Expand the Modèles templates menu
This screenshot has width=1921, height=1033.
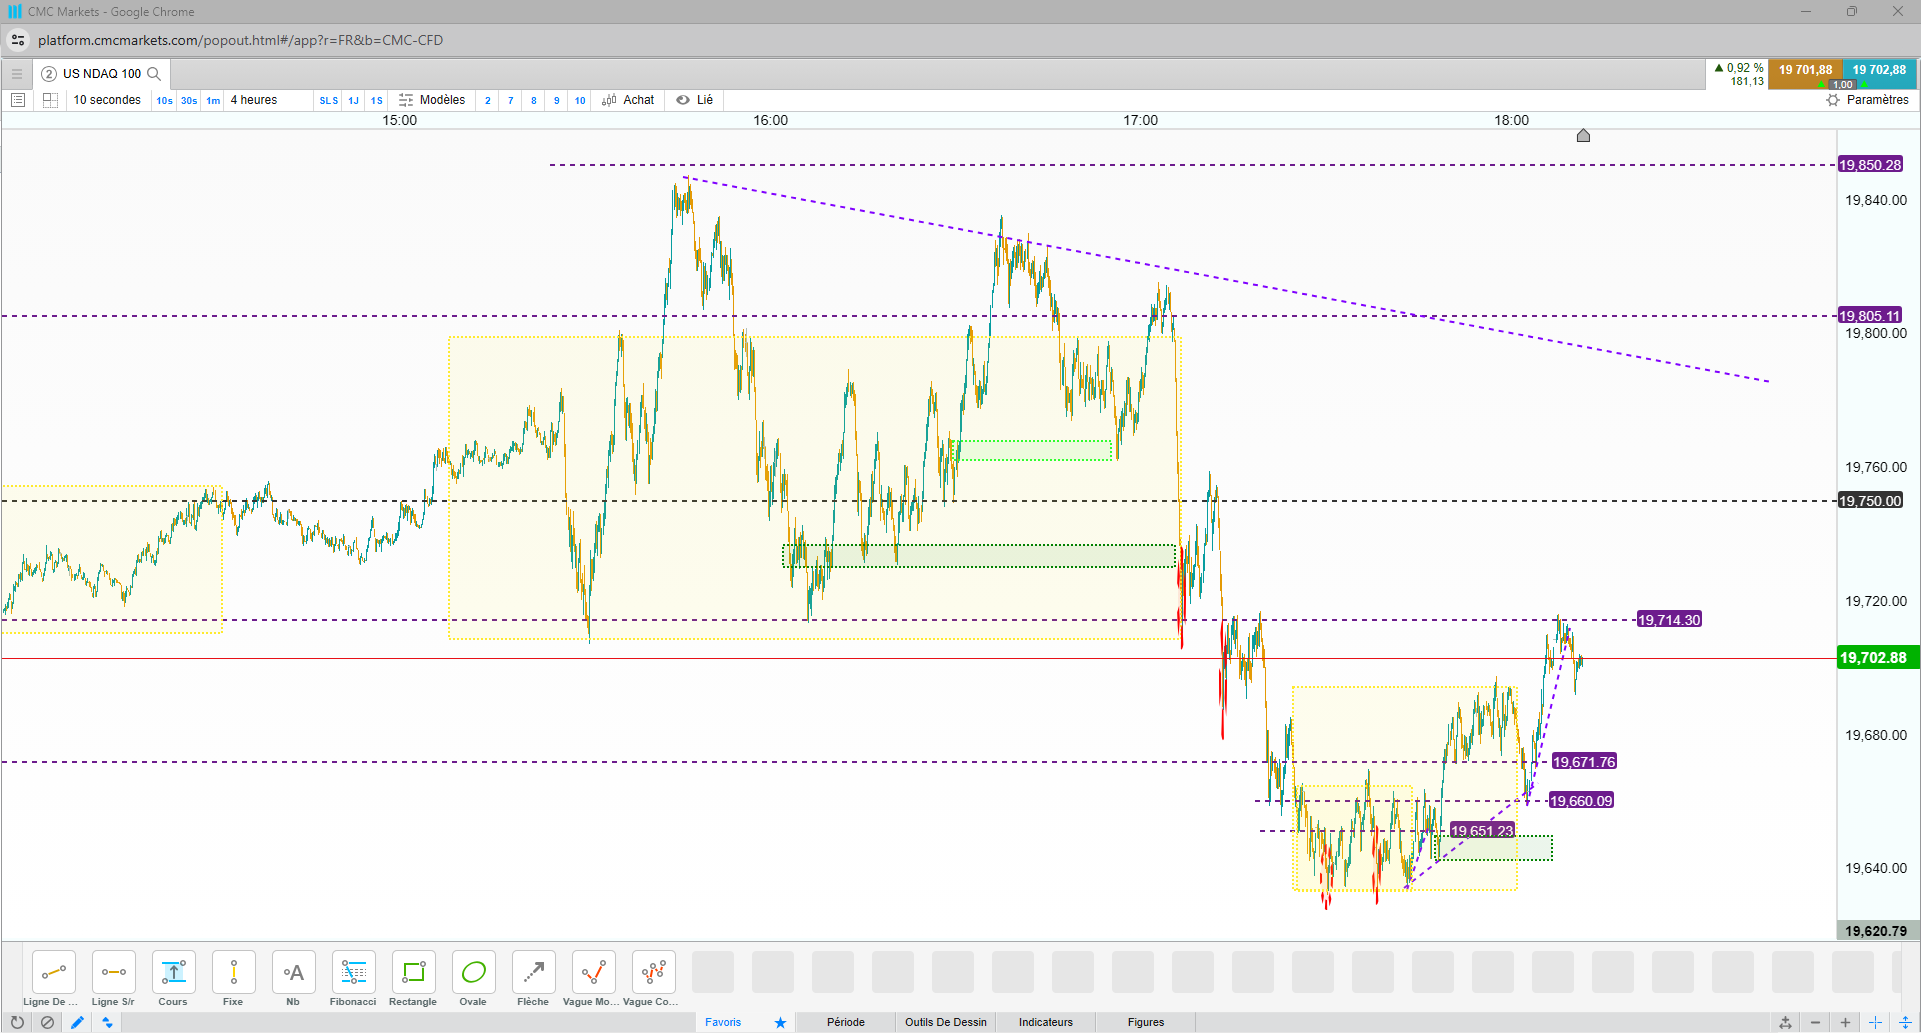[x=432, y=100]
